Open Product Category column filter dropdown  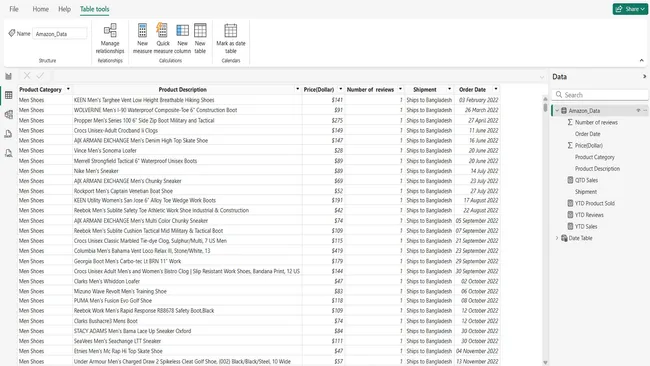tap(68, 89)
